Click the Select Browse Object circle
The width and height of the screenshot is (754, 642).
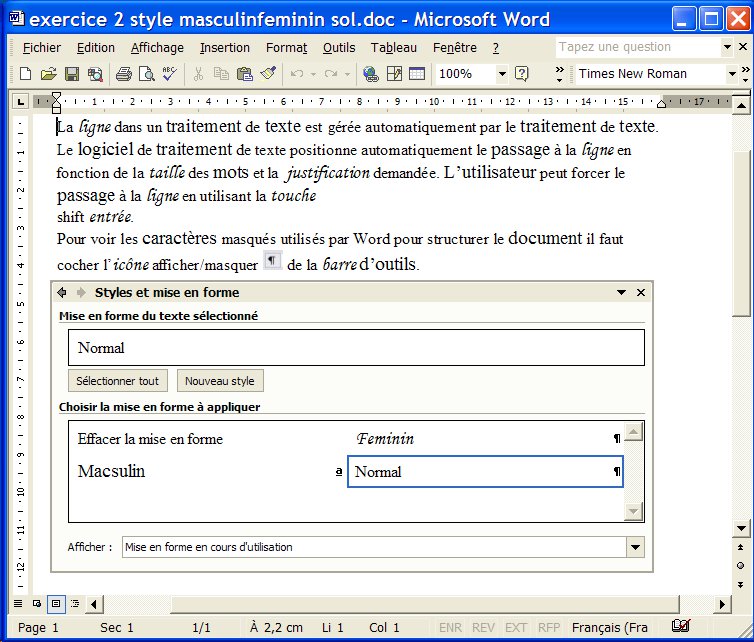click(x=741, y=566)
